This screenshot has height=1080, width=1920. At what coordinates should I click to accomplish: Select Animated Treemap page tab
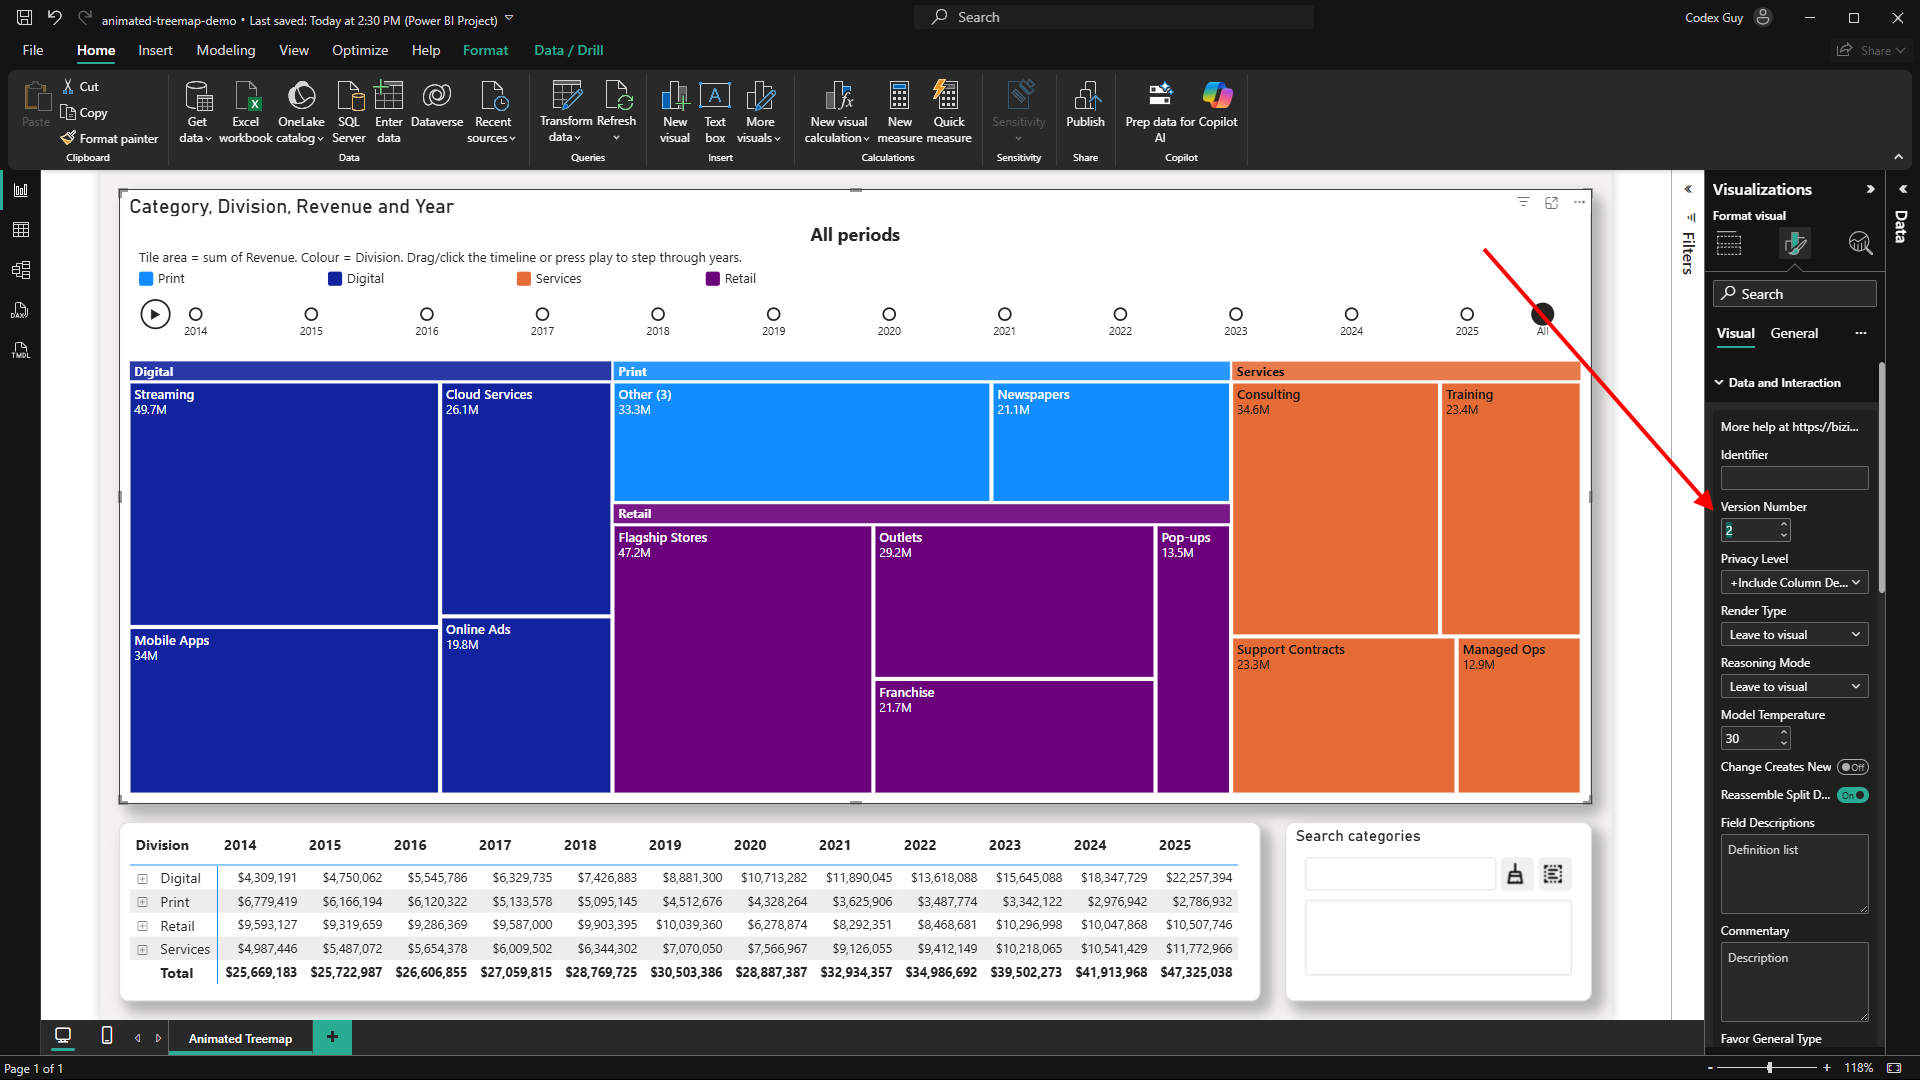241,1038
